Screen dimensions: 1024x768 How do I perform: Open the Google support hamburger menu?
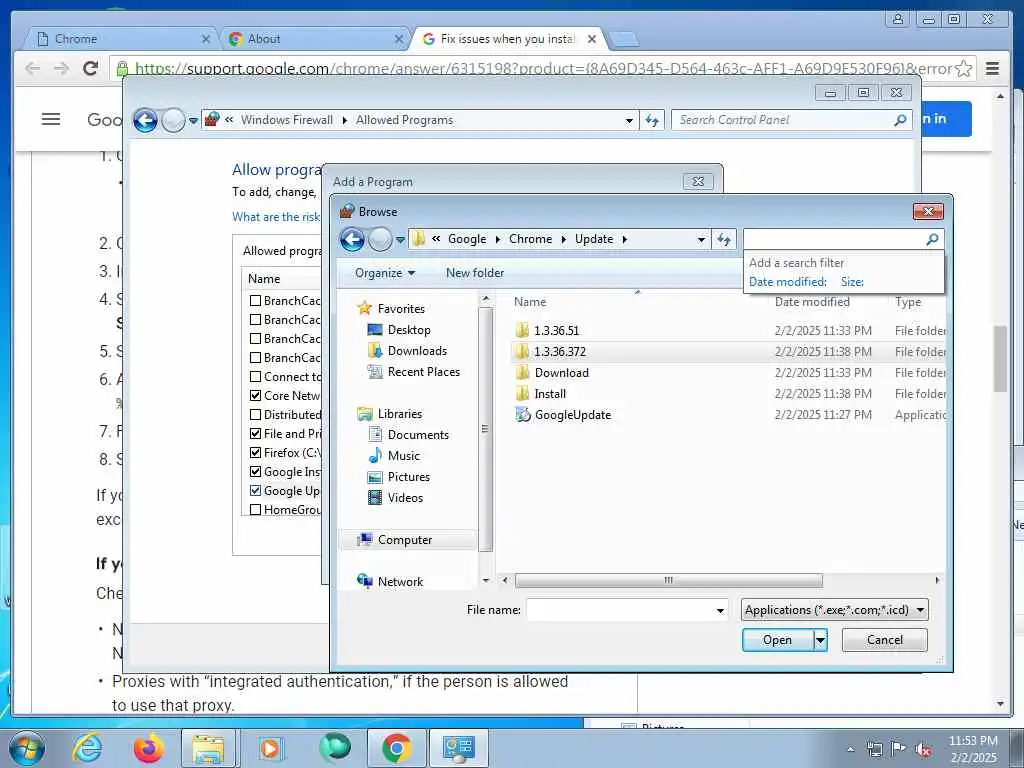click(x=51, y=119)
